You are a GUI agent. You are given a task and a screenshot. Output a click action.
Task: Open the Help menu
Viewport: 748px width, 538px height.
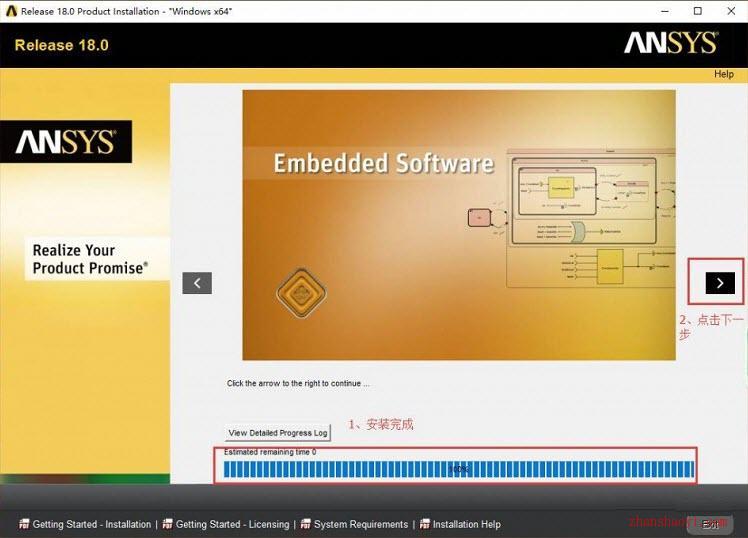click(724, 74)
